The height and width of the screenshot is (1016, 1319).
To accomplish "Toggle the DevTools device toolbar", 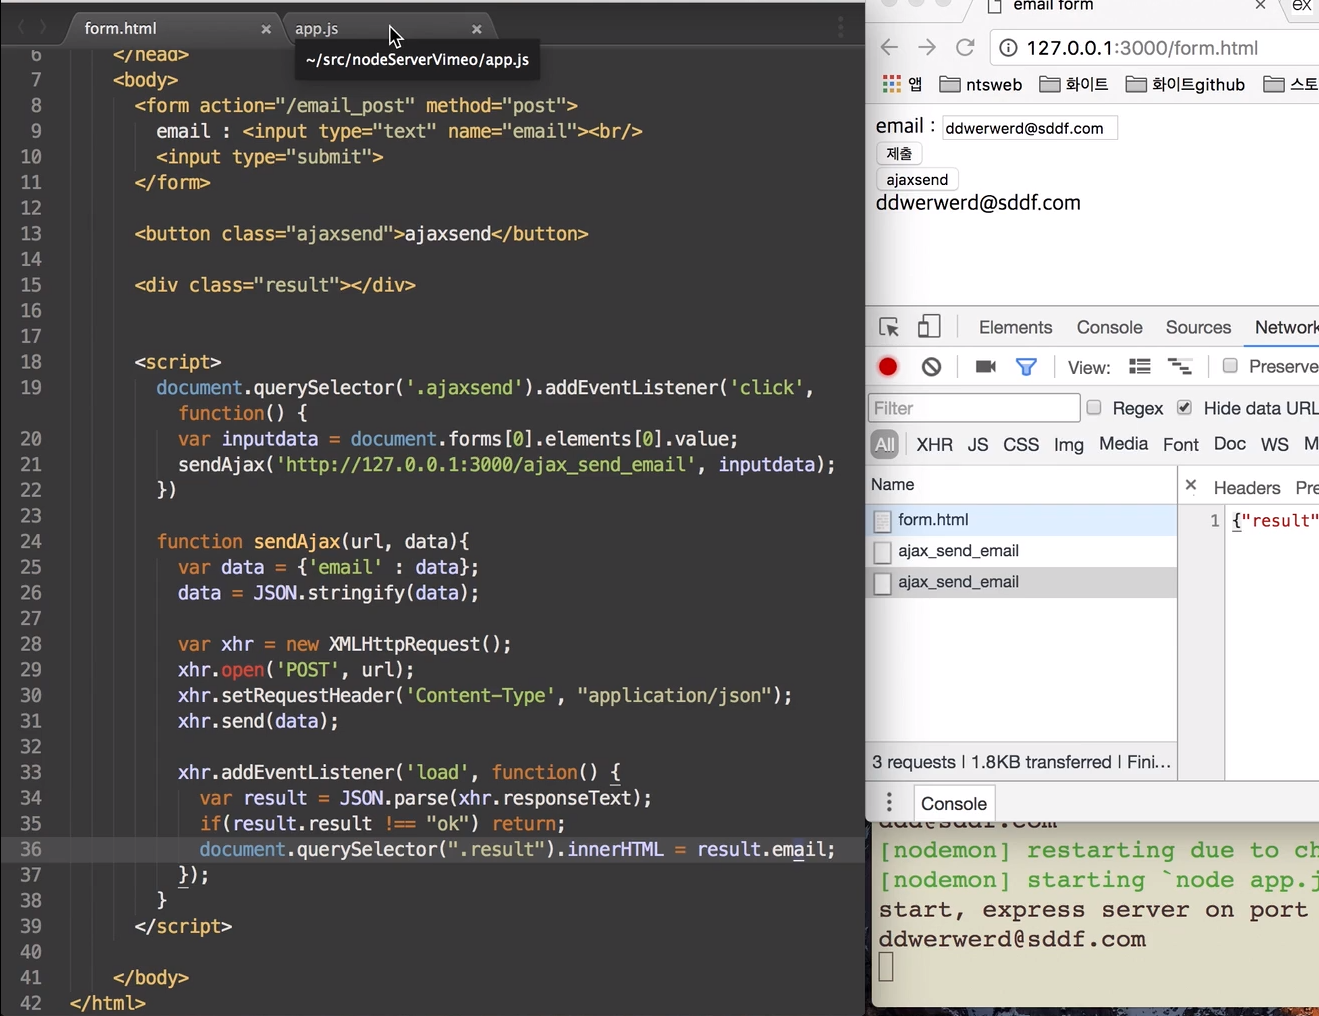I will [929, 327].
